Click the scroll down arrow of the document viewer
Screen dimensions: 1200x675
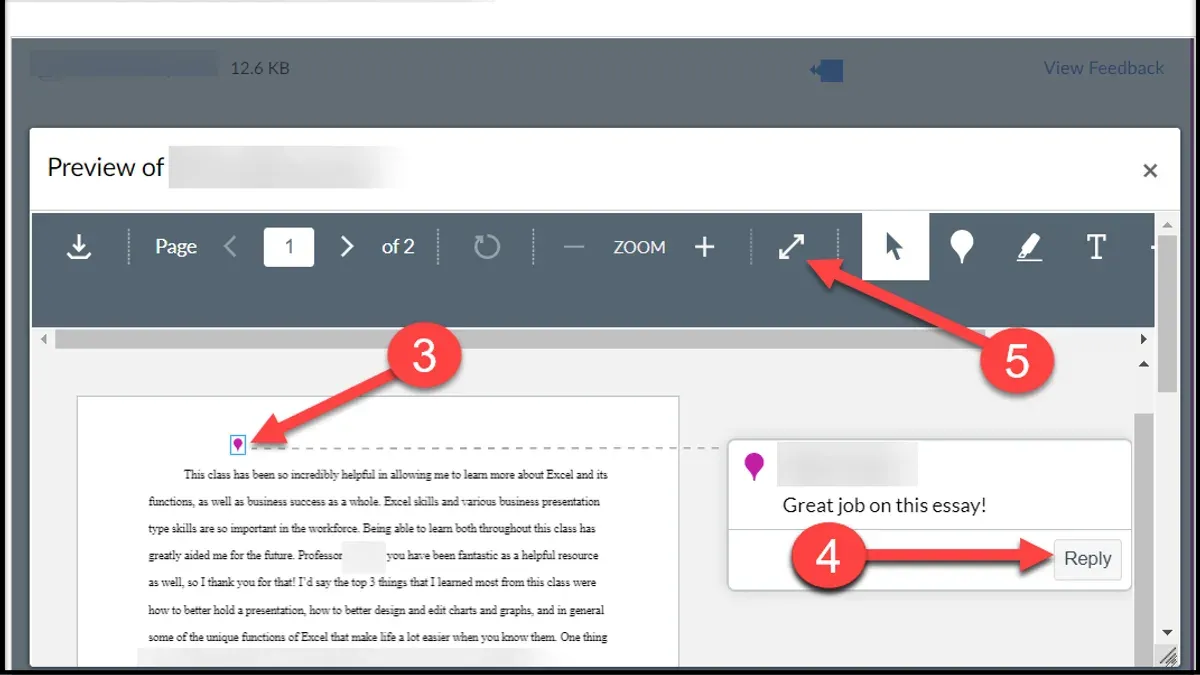[x=1167, y=632]
